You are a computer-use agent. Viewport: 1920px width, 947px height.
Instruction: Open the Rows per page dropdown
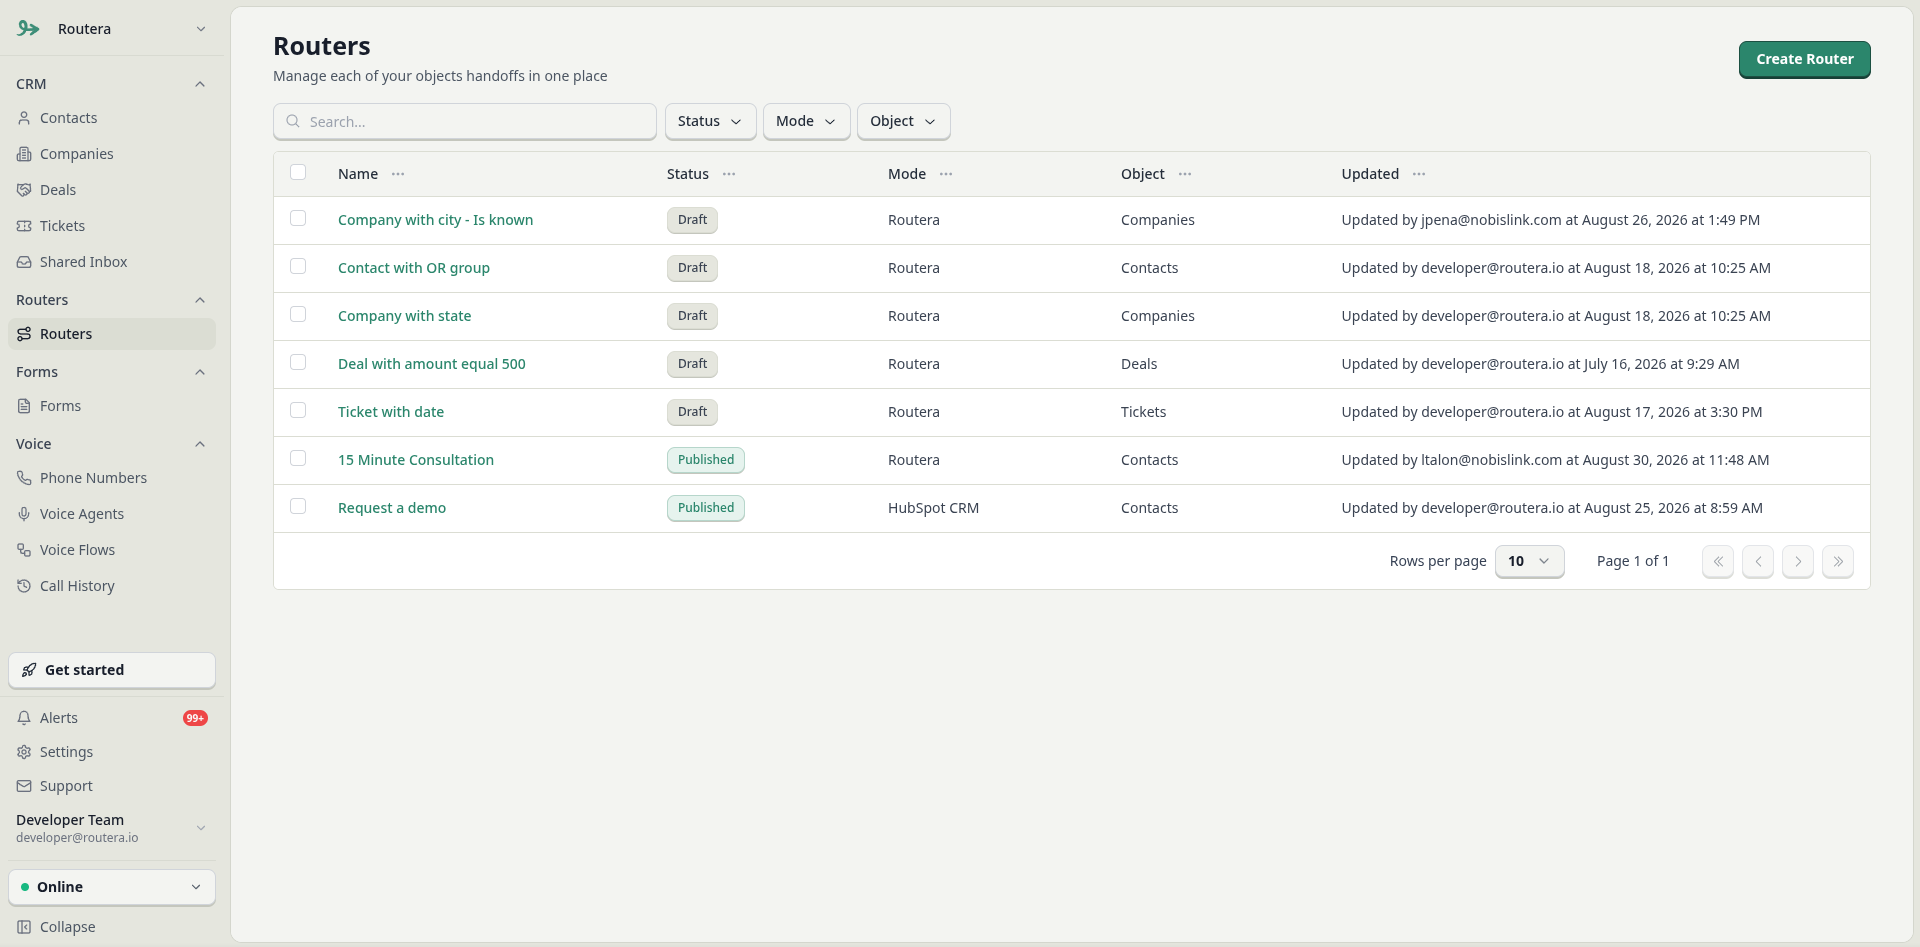click(x=1529, y=561)
